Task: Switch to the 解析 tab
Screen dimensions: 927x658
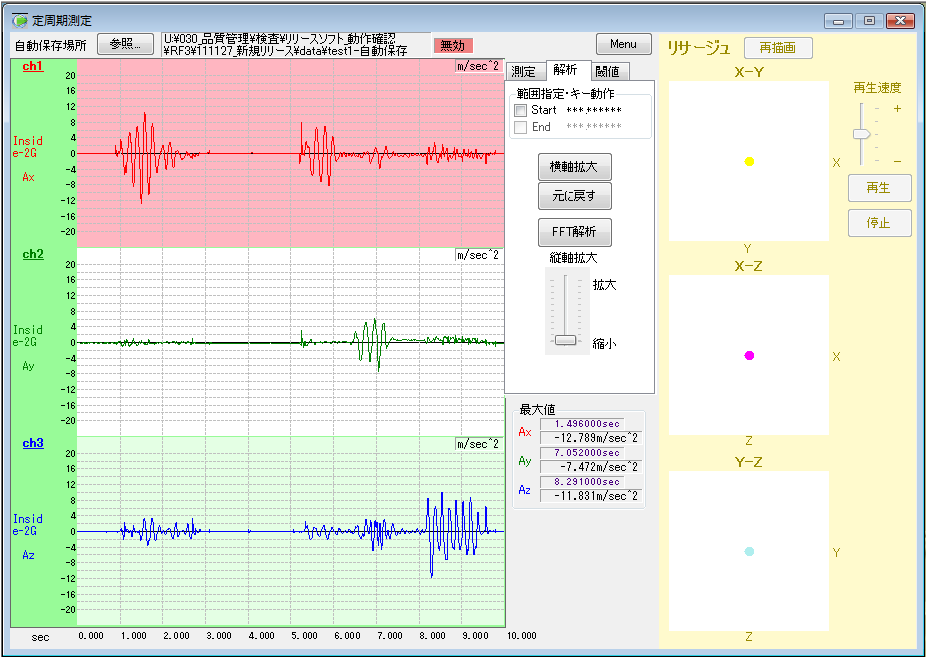Action: click(x=568, y=70)
